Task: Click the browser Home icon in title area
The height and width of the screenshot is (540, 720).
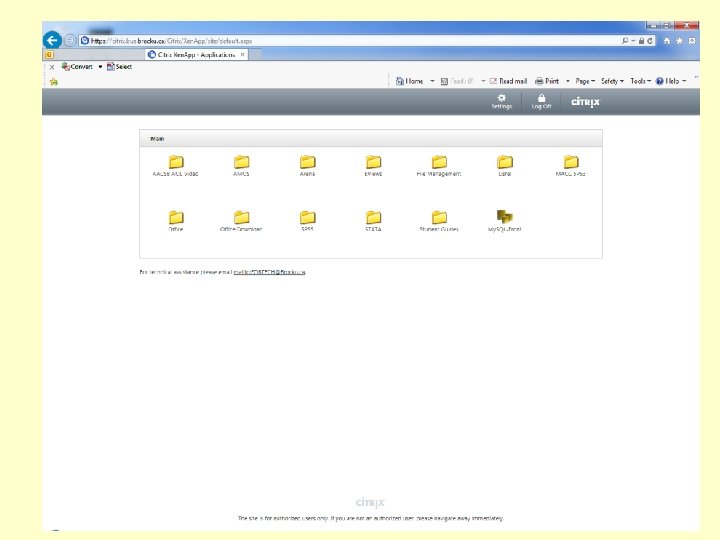Action: pos(667,41)
